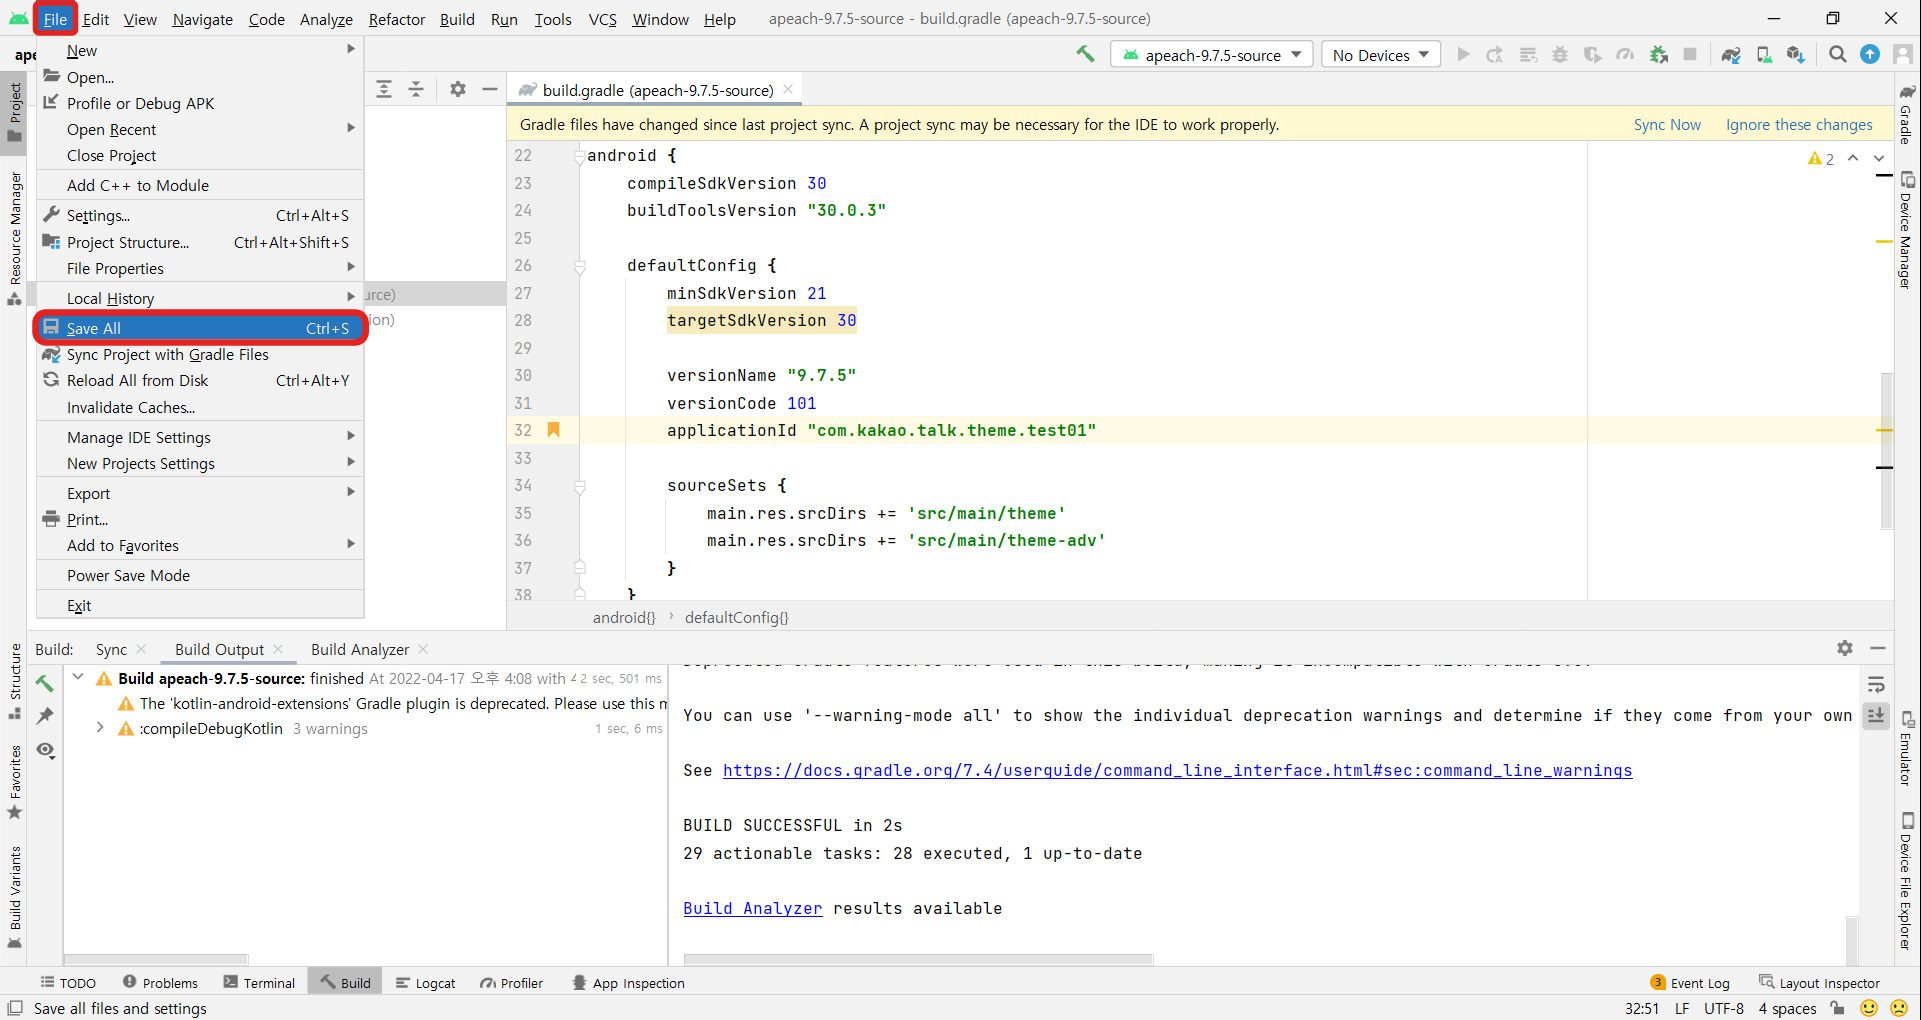Click the Profile app gauge icon

pyautogui.click(x=1625, y=55)
